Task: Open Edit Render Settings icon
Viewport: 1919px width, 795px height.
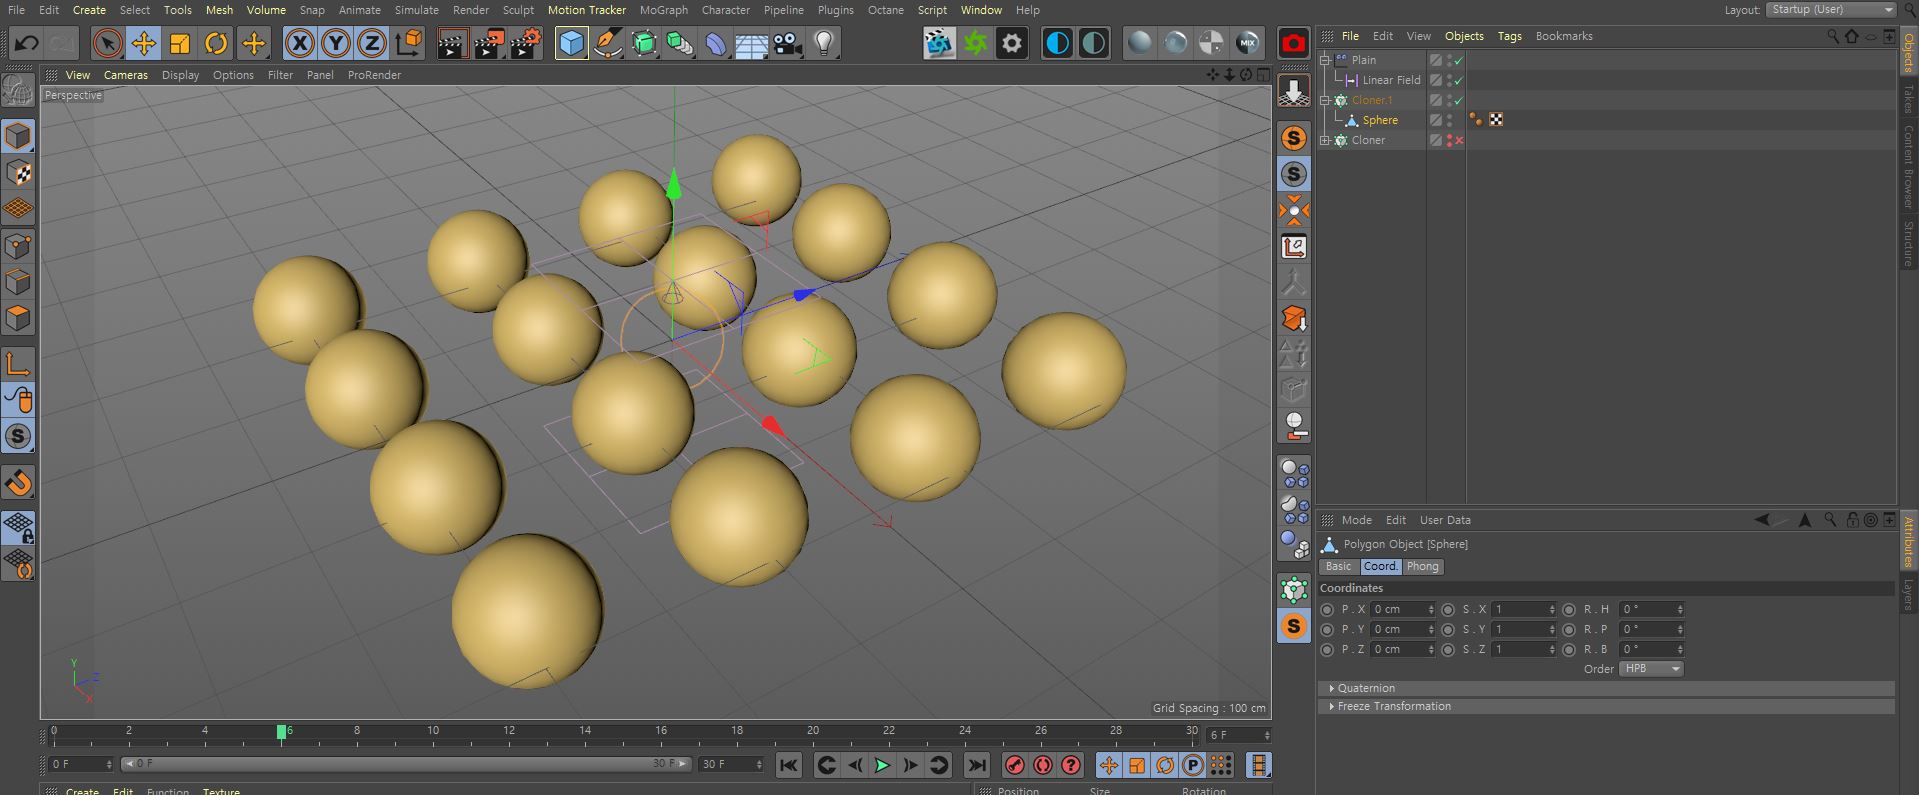Action: coord(526,43)
